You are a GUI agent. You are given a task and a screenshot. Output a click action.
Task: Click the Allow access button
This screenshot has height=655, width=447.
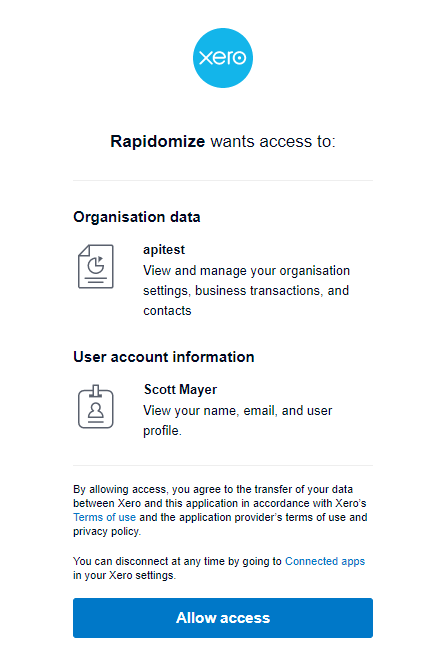[223, 618]
